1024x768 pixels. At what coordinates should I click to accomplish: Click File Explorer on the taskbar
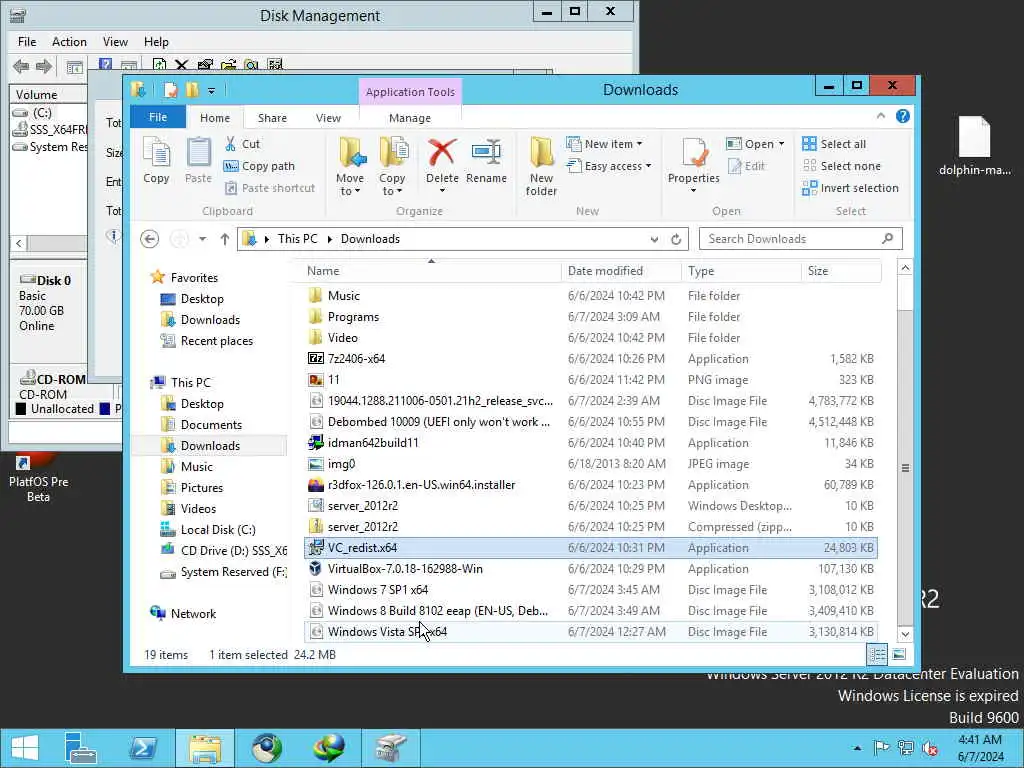(x=205, y=748)
